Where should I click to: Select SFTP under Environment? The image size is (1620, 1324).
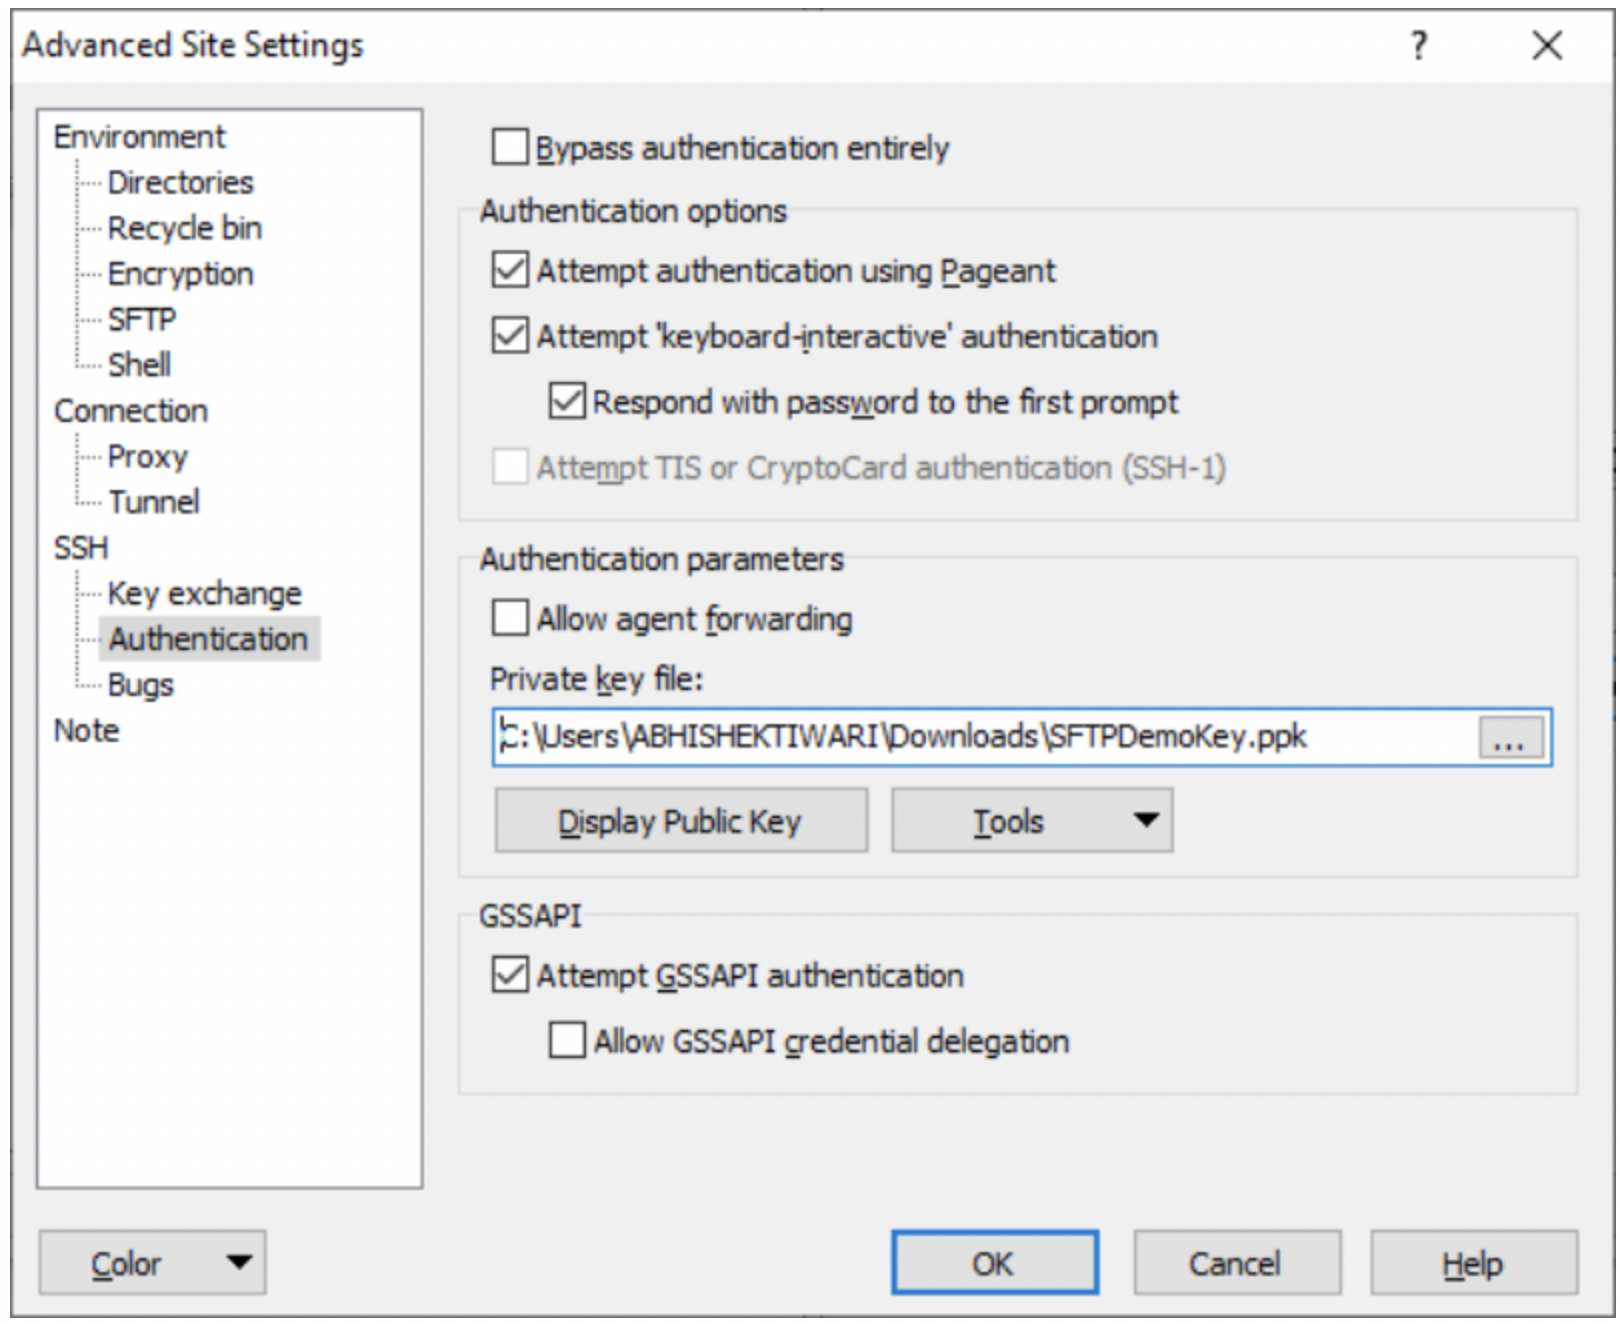click(141, 319)
